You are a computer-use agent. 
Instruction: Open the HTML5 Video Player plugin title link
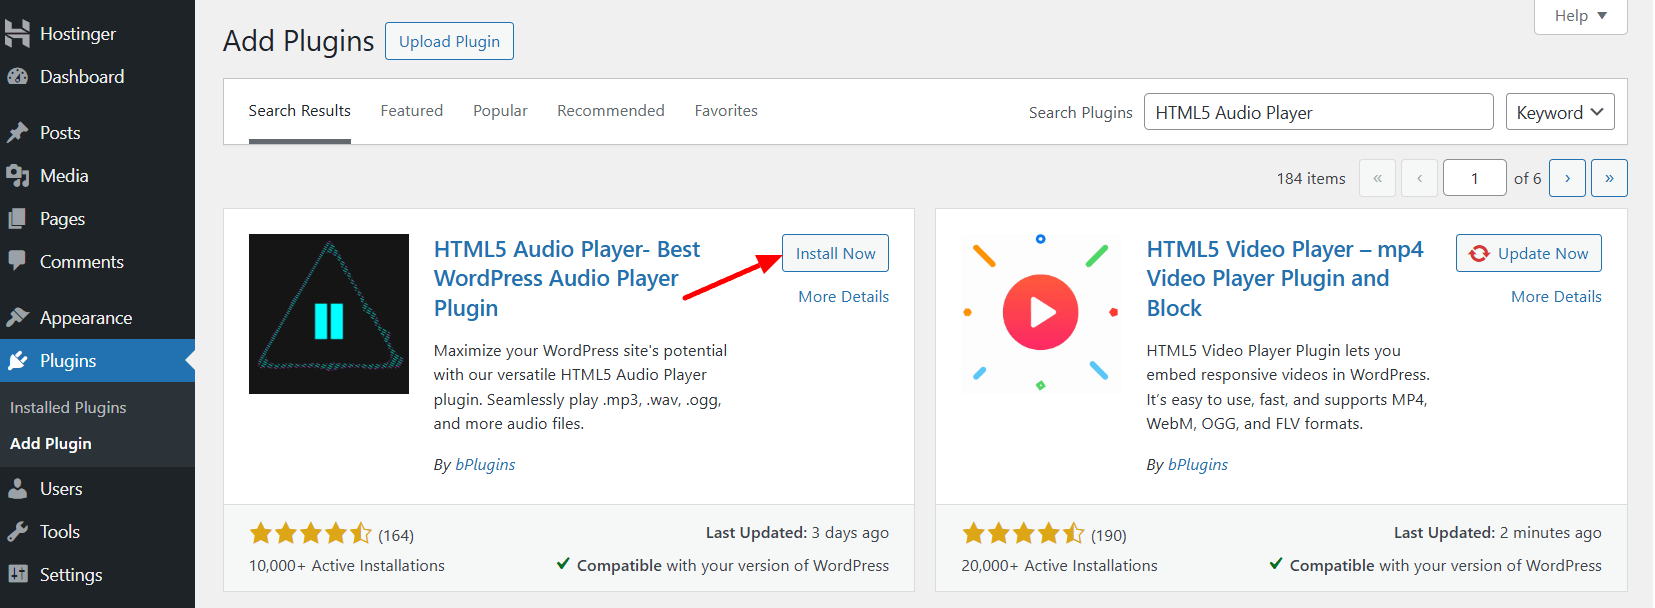pyautogui.click(x=1284, y=279)
